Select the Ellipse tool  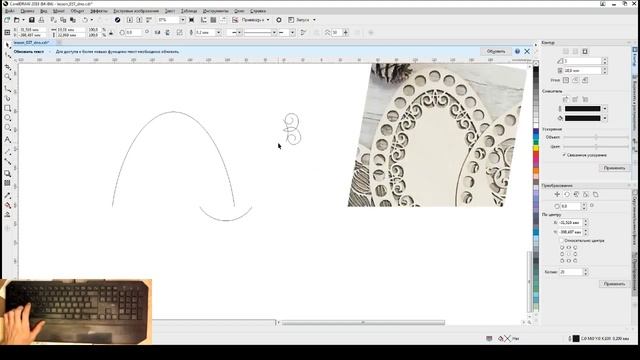(x=7, y=118)
